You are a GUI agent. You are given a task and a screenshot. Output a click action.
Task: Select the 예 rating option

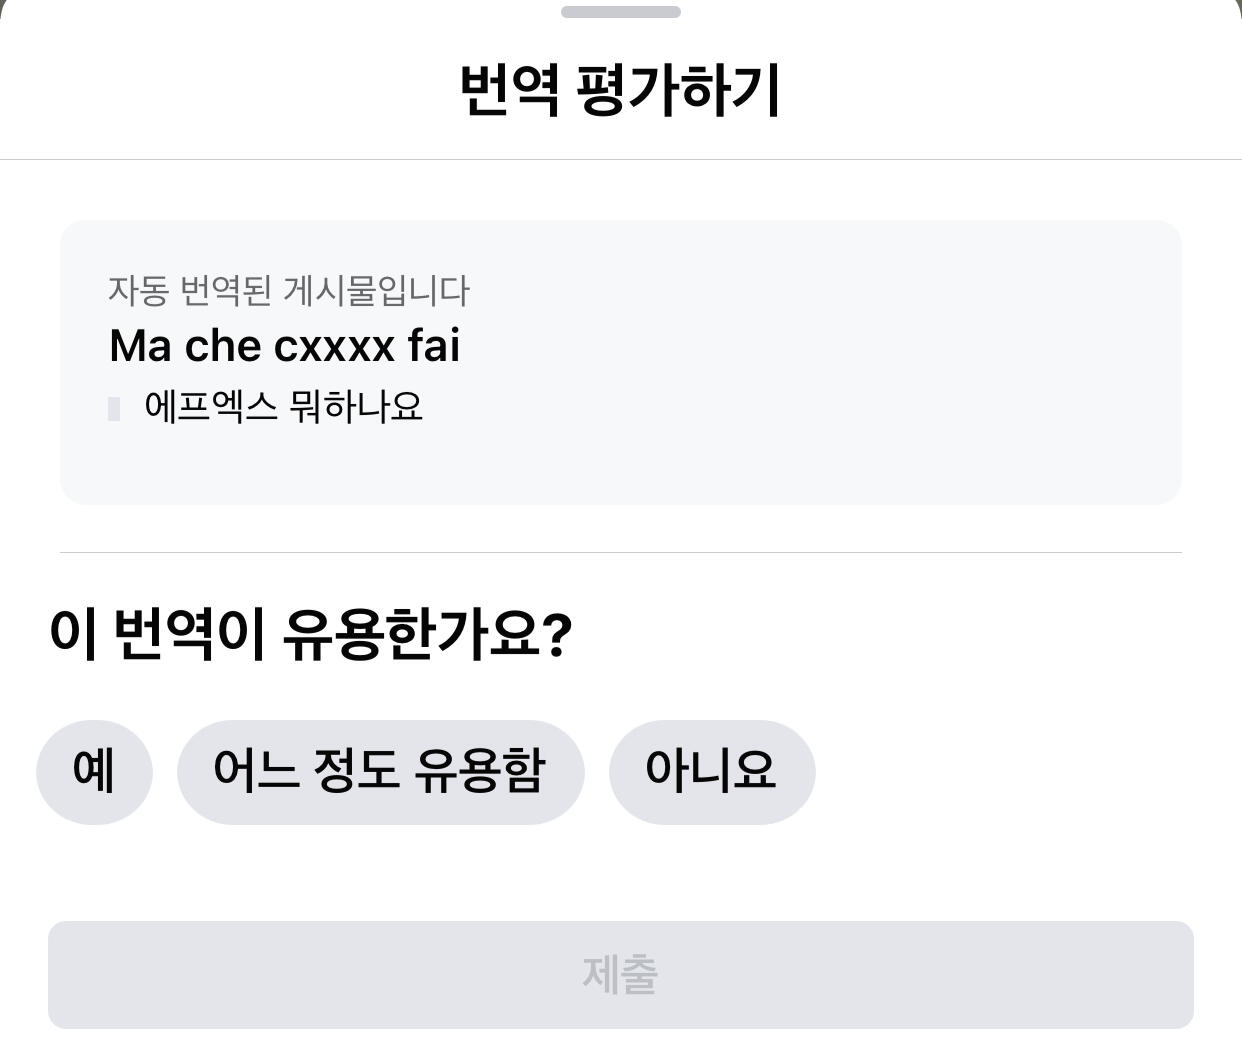click(x=94, y=771)
